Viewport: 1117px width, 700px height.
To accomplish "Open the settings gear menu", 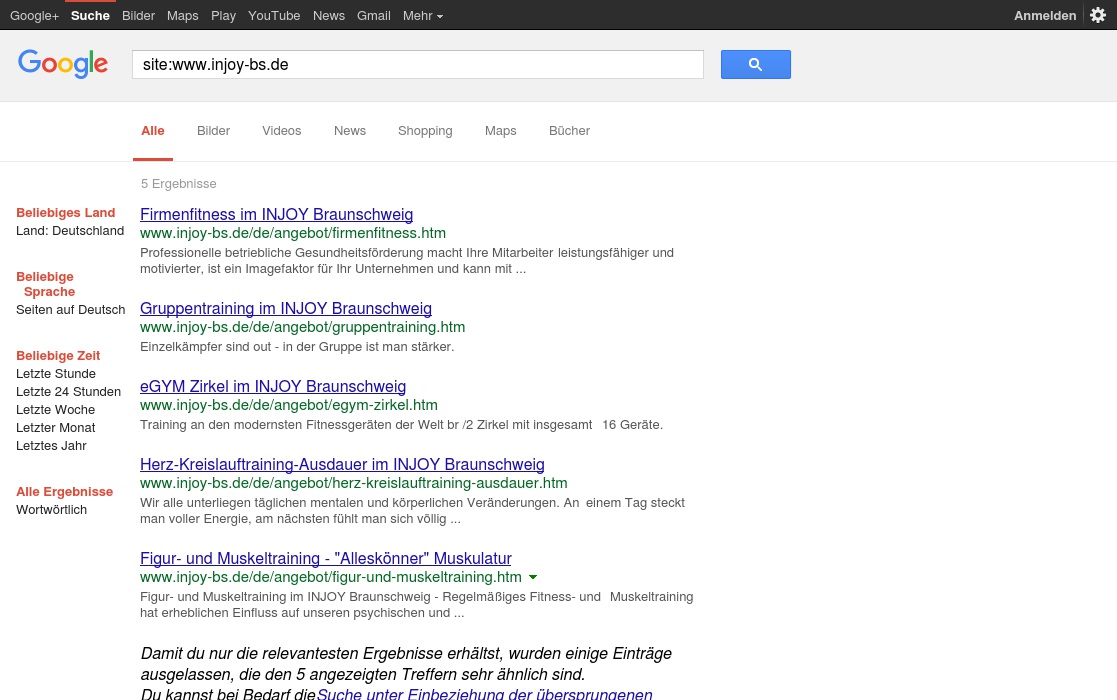I will click(x=1097, y=15).
